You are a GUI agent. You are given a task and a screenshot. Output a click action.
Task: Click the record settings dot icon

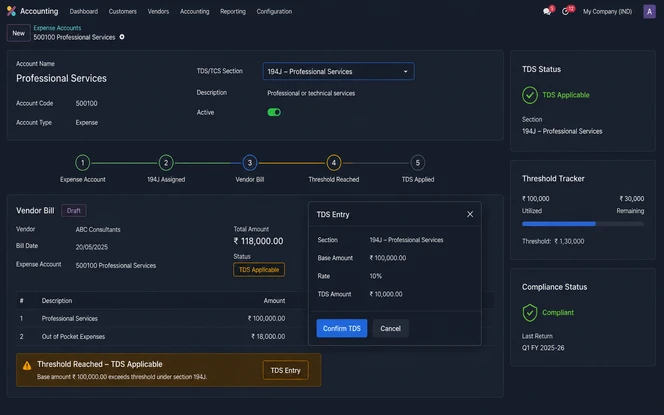click(x=122, y=37)
